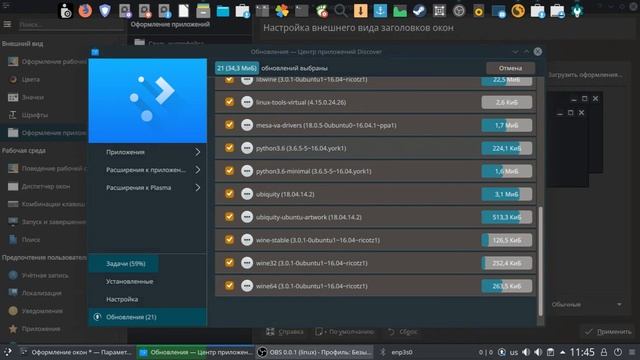Open the Обычные dropdown in the settings window
This screenshot has height=360, width=640.
point(586,304)
